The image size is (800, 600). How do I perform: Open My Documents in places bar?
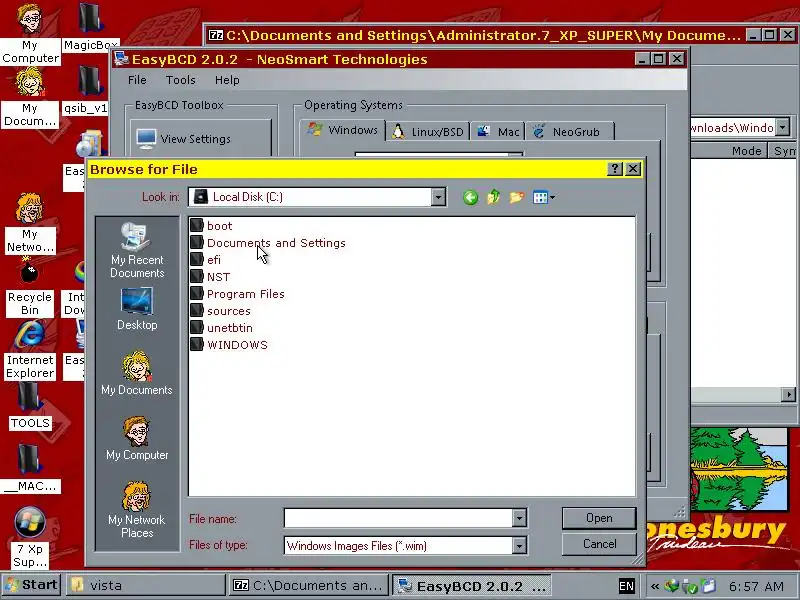[137, 373]
